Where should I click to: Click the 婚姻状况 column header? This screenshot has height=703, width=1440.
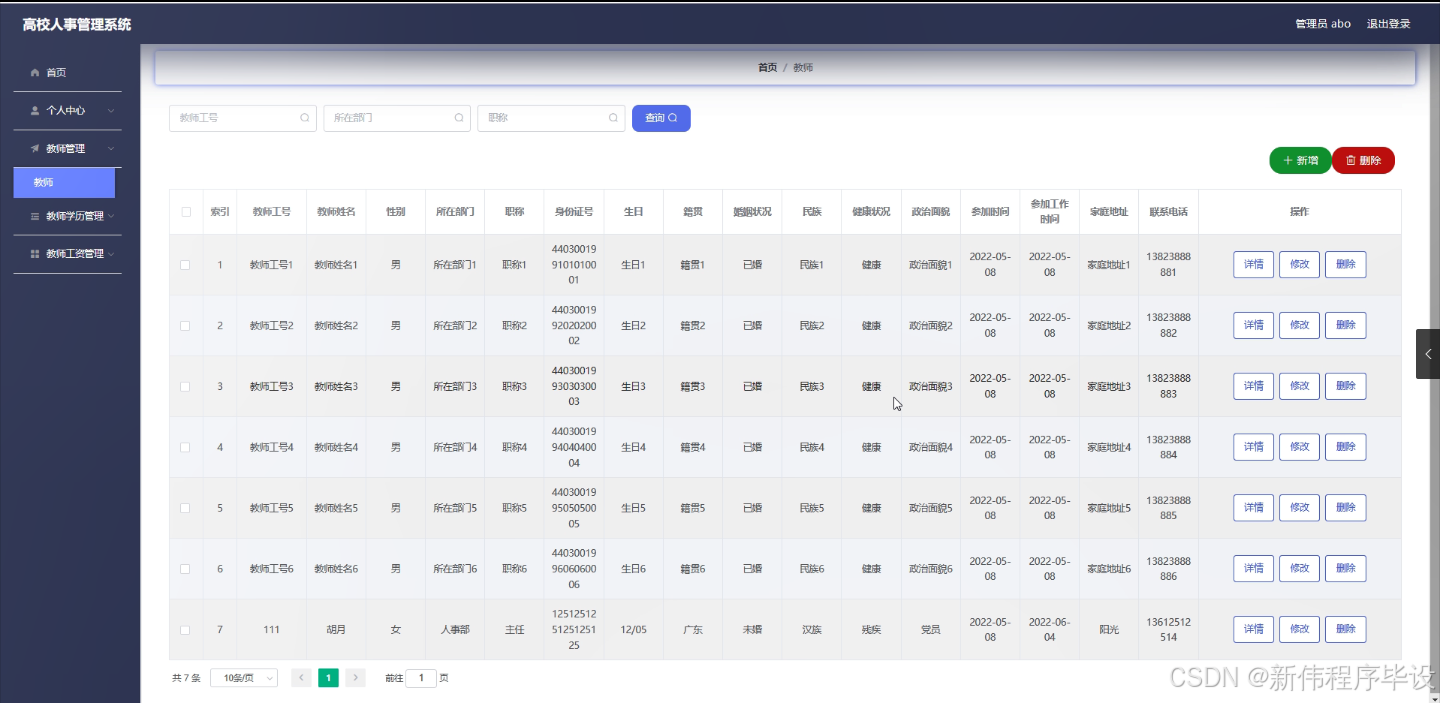point(752,212)
